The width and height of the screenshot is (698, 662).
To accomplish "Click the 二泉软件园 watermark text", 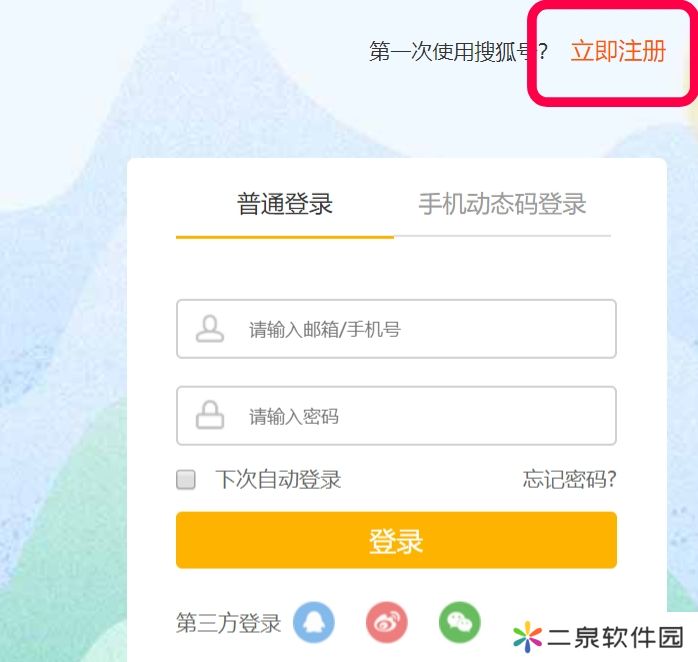I will click(x=616, y=637).
